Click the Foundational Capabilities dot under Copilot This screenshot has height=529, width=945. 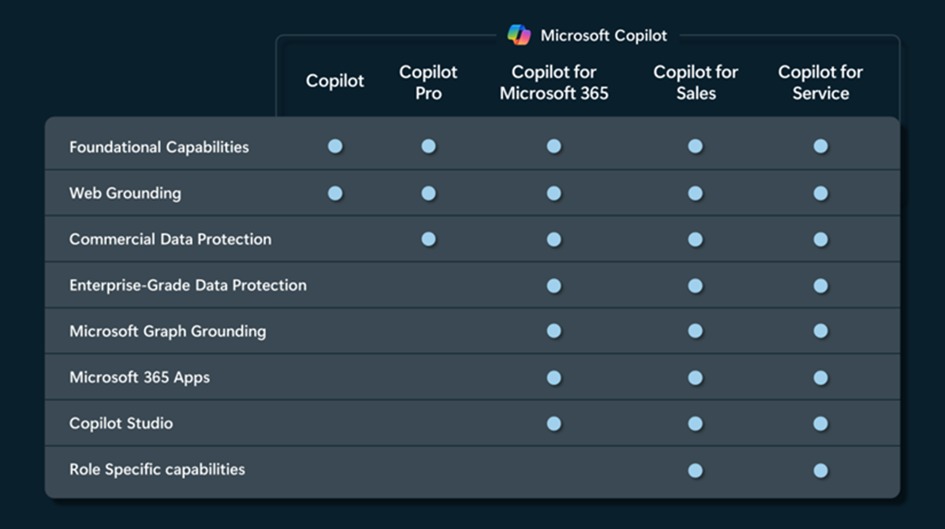pos(335,146)
